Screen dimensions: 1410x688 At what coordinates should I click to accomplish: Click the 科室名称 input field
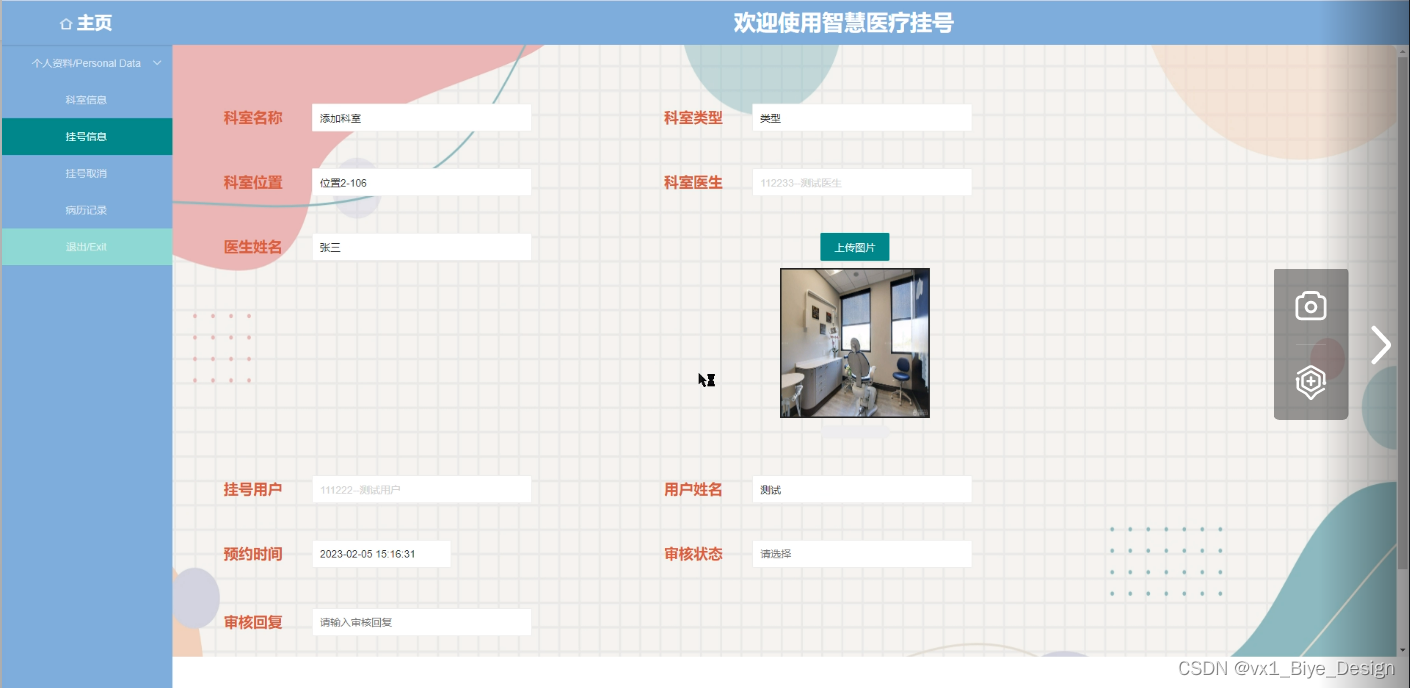click(421, 118)
